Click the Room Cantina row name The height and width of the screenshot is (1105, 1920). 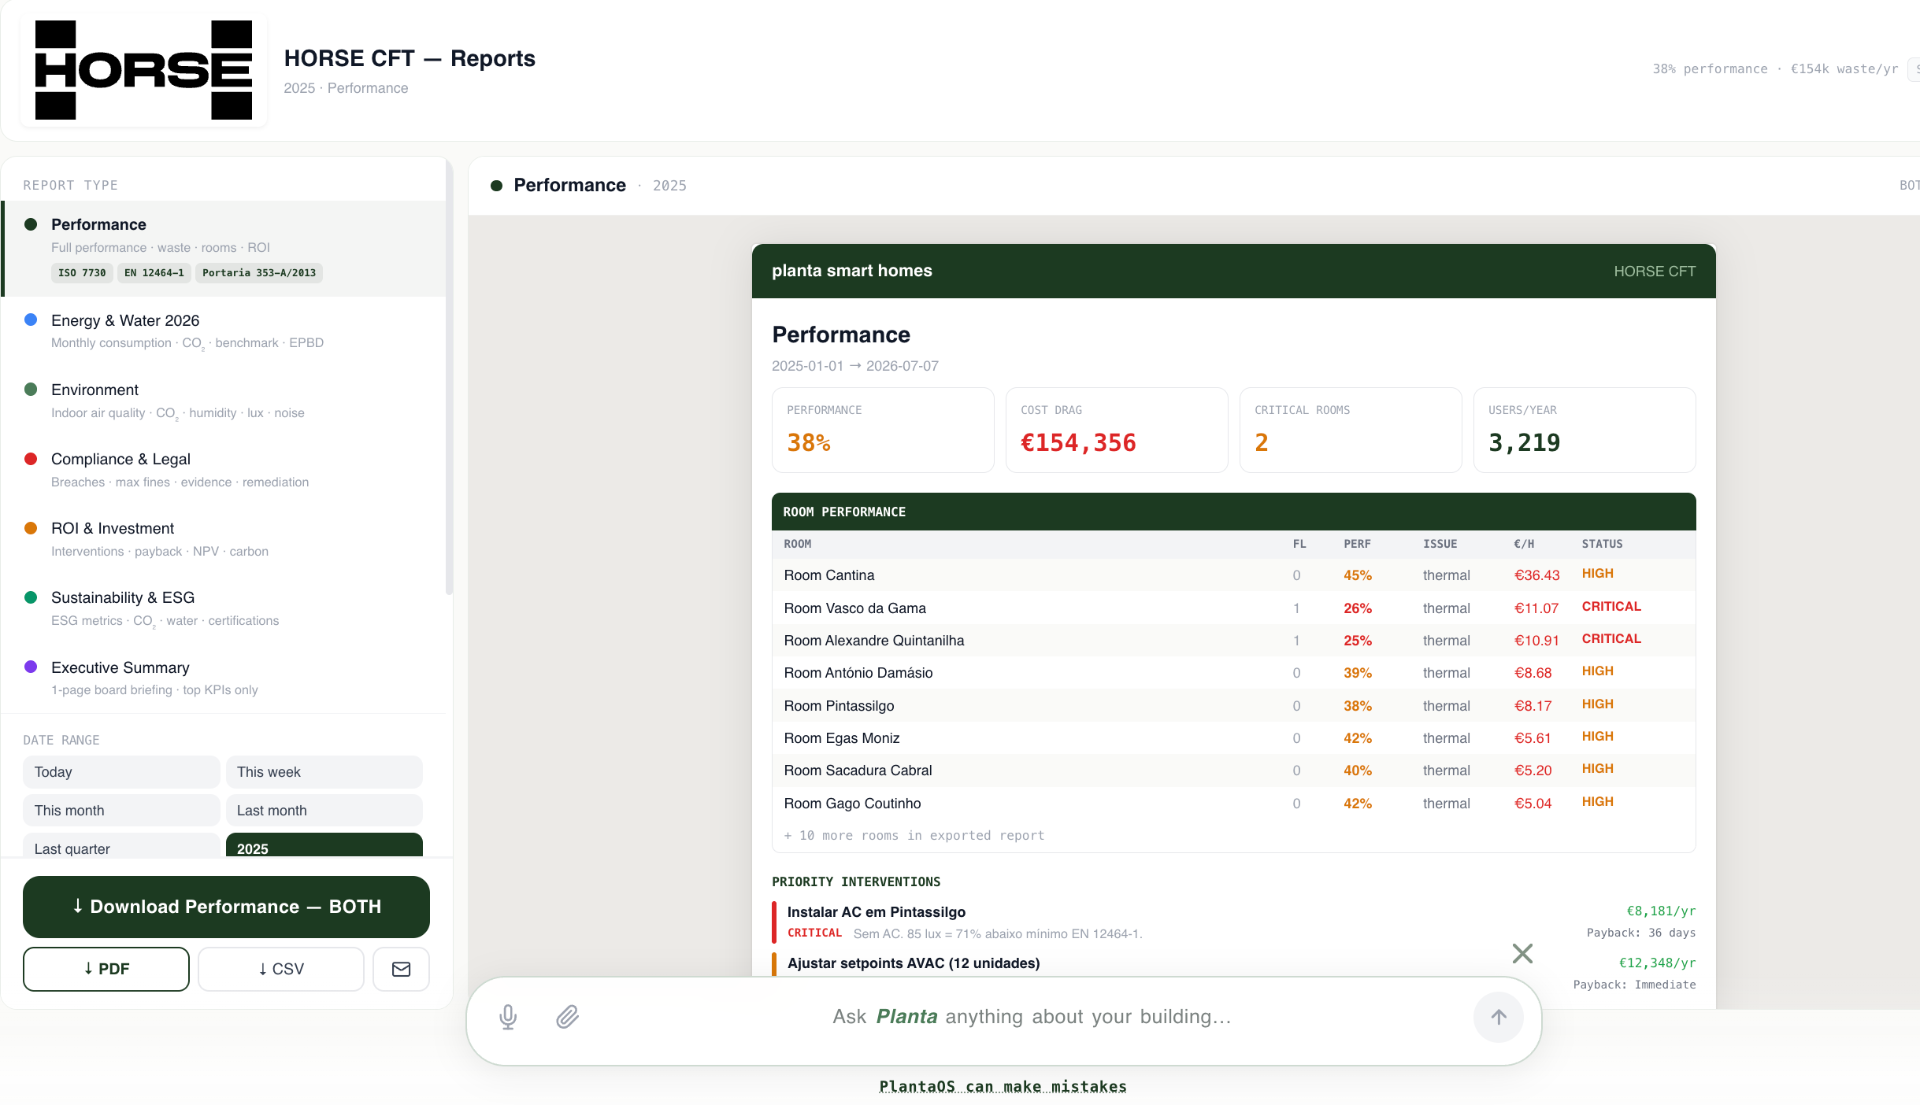(x=829, y=575)
